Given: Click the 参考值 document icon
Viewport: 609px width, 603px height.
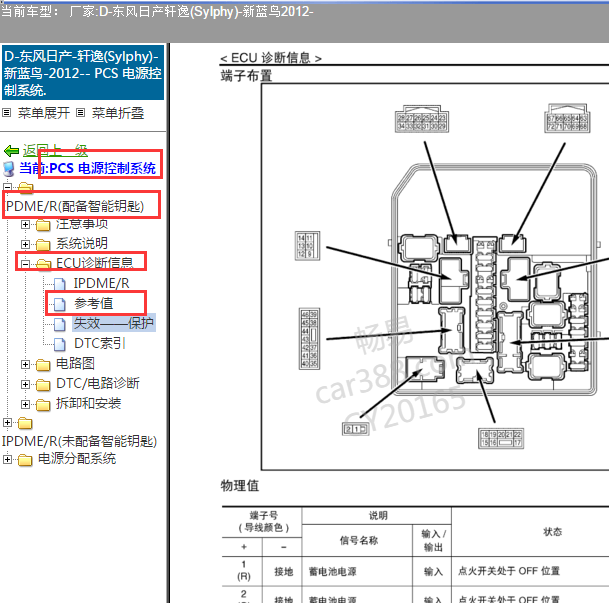Looking at the screenshot, I should (x=59, y=304).
